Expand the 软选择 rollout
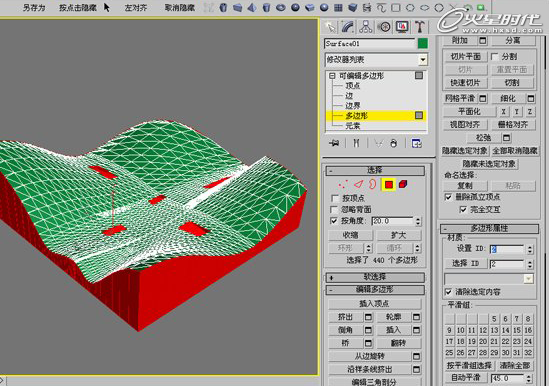The height and width of the screenshot is (386, 549). pyautogui.click(x=375, y=277)
